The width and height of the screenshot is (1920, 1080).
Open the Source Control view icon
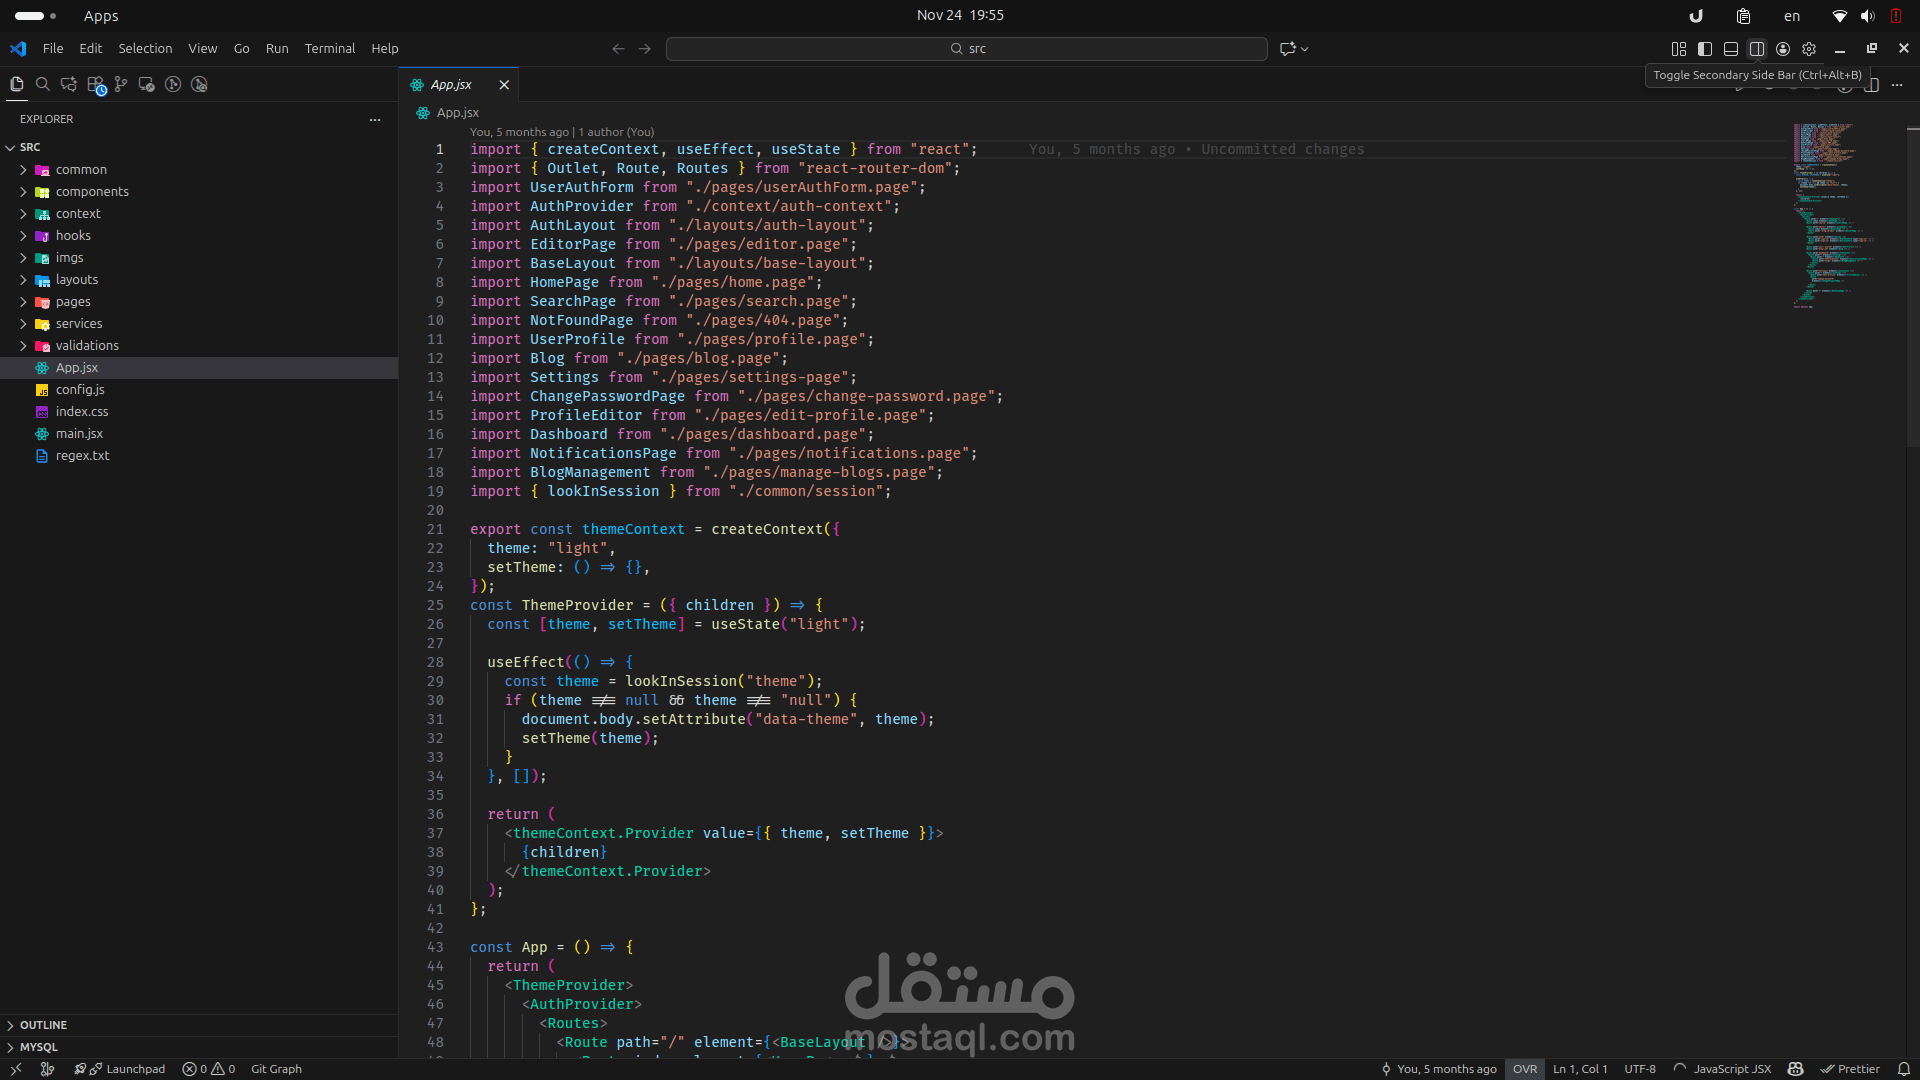121,85
